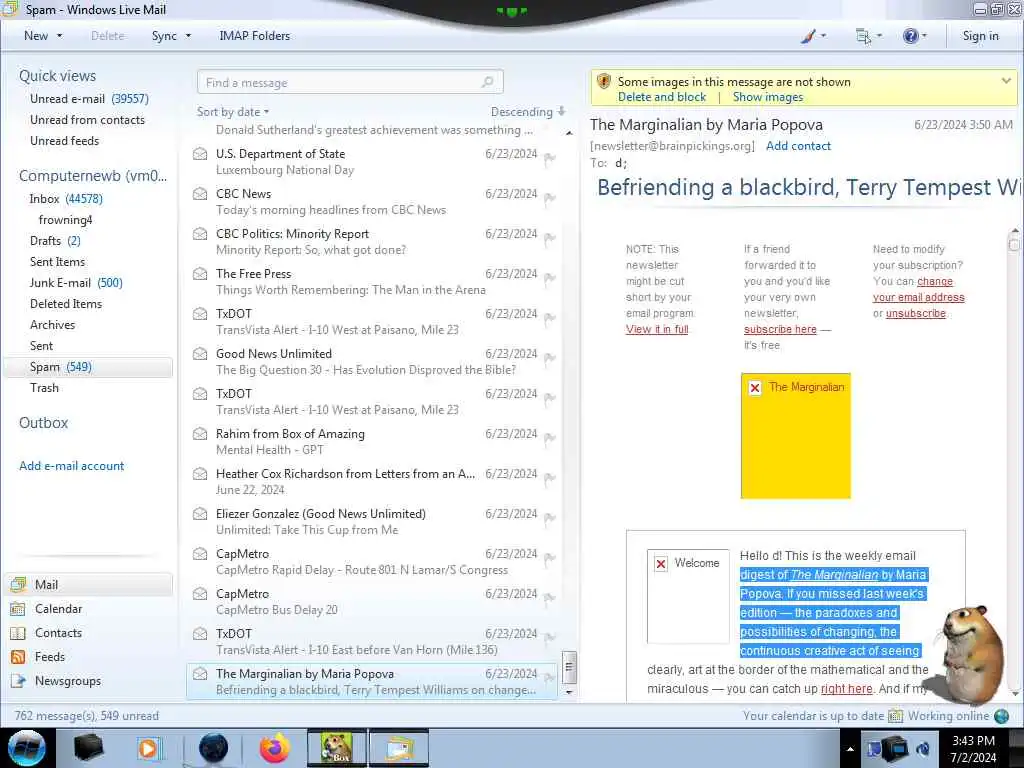Click Show images link
The image size is (1024, 768).
tap(768, 97)
